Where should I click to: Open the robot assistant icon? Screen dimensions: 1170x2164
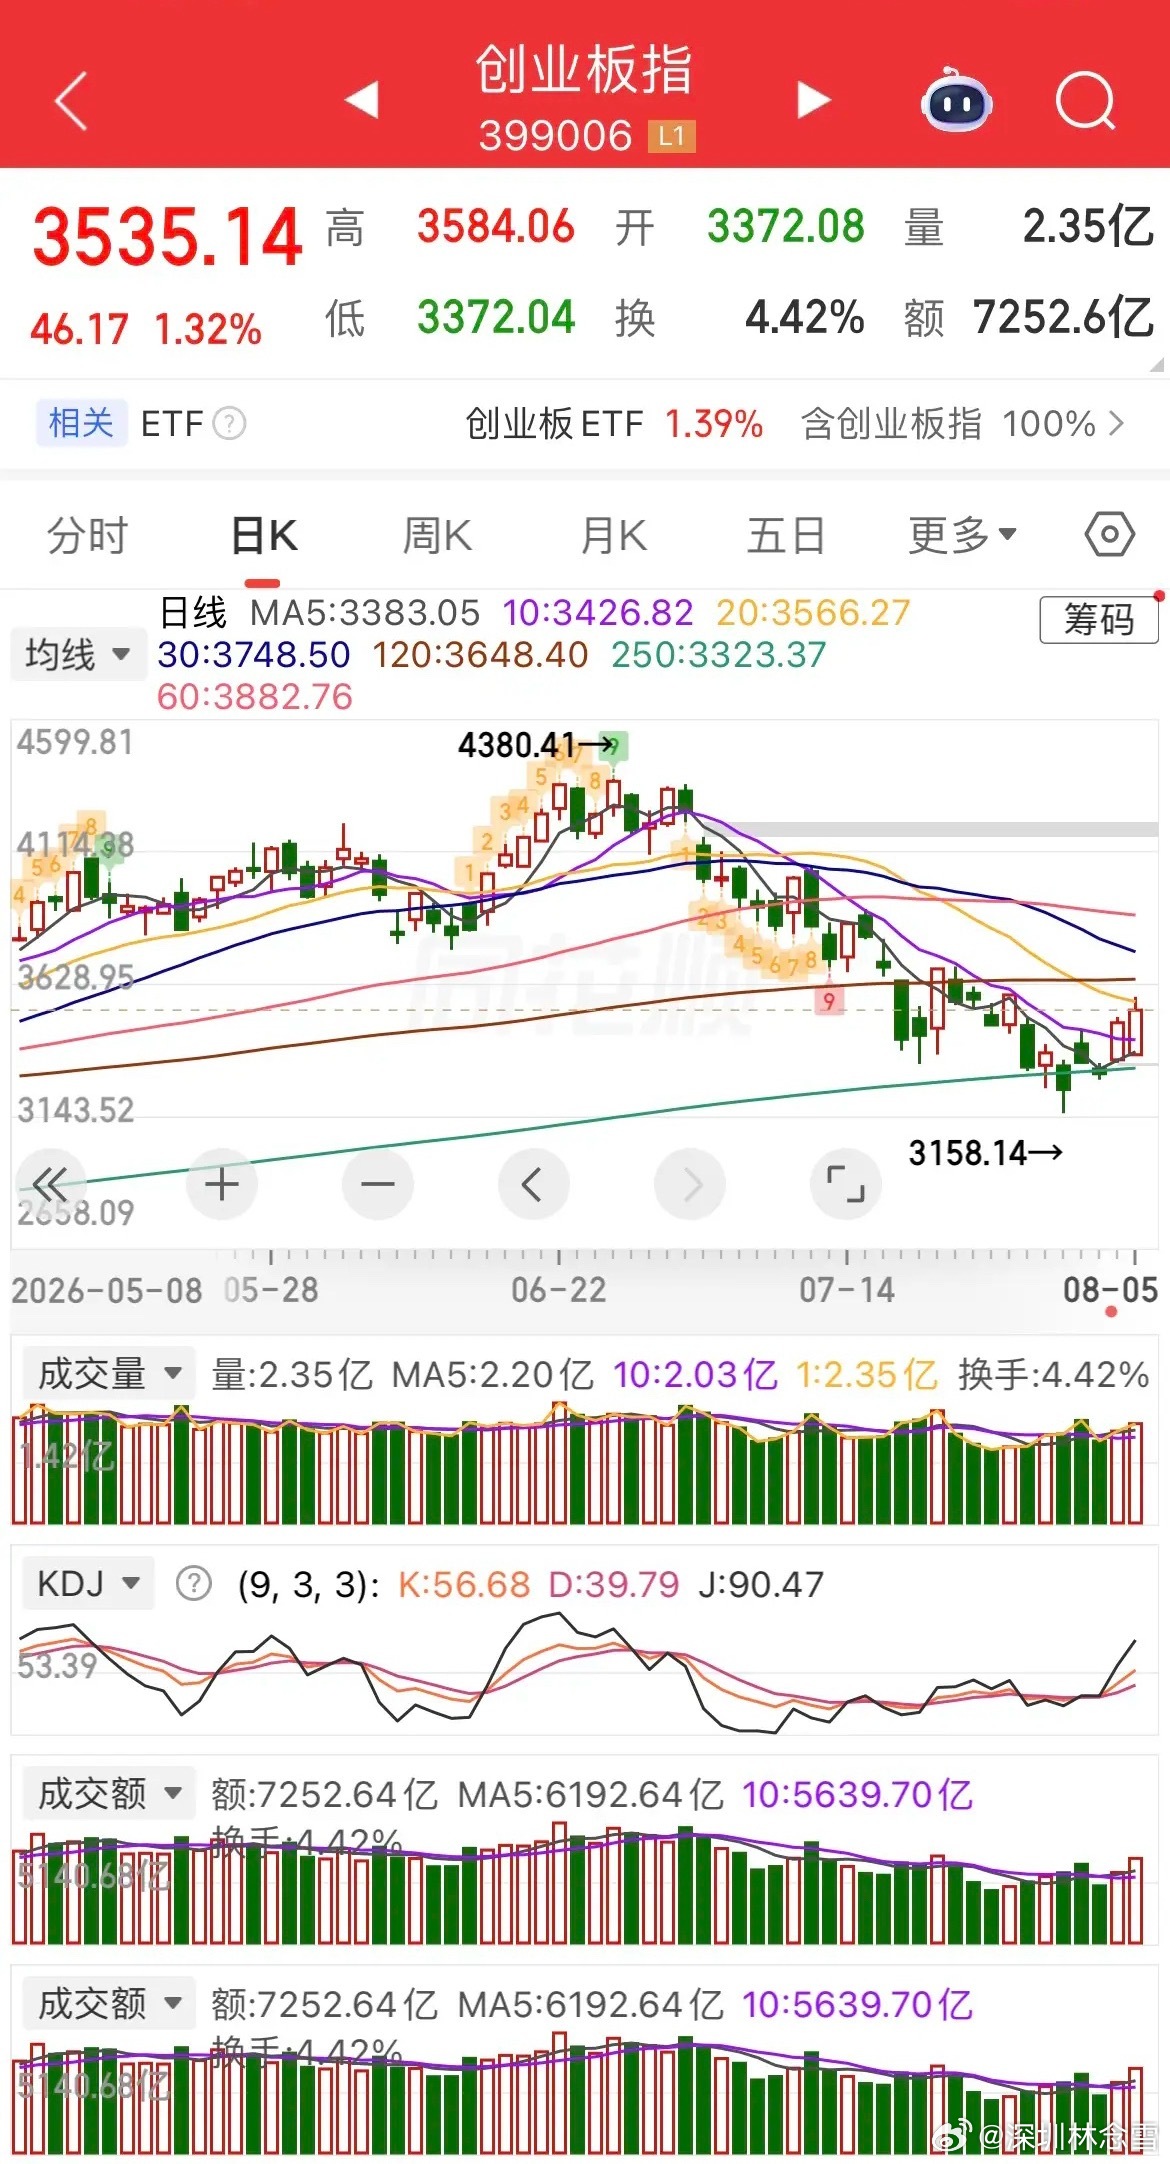point(956,100)
